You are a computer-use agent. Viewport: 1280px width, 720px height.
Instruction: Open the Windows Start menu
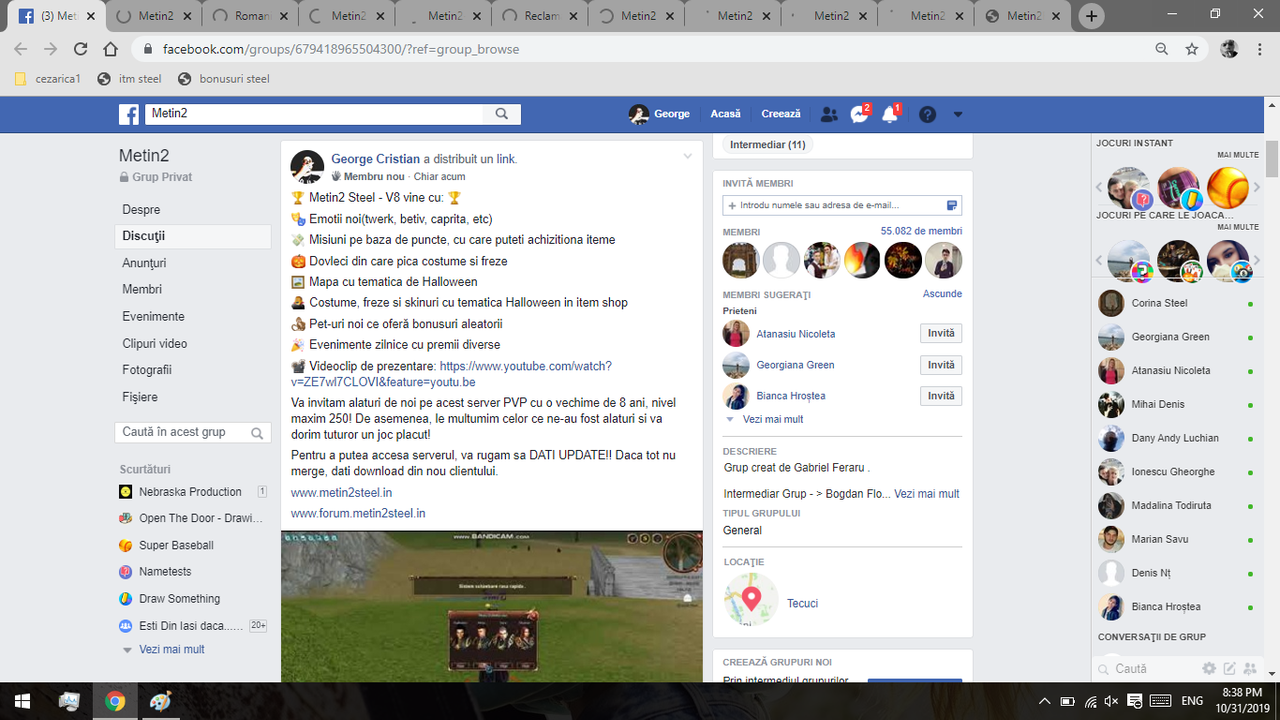pos(22,700)
